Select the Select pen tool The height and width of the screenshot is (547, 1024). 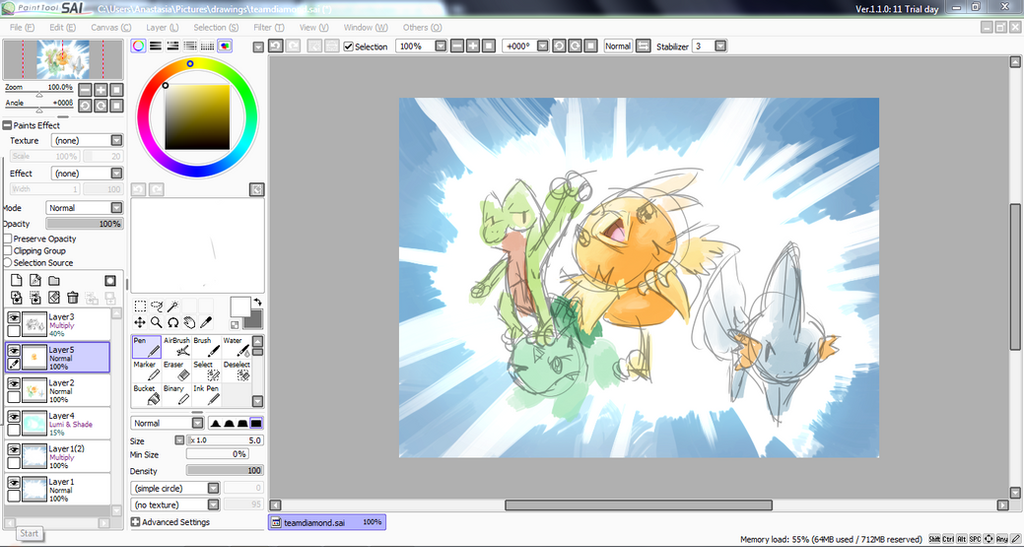point(206,371)
